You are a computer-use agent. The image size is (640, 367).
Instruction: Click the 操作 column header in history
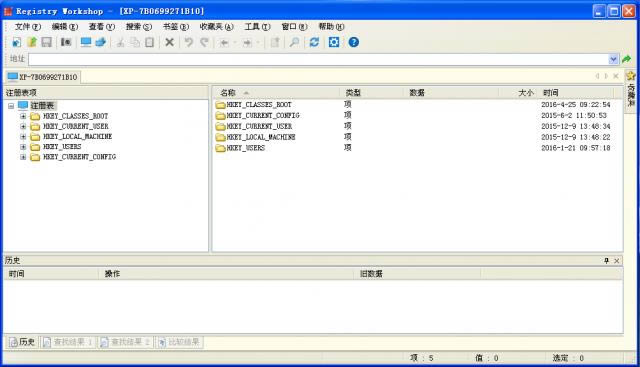tap(226, 274)
